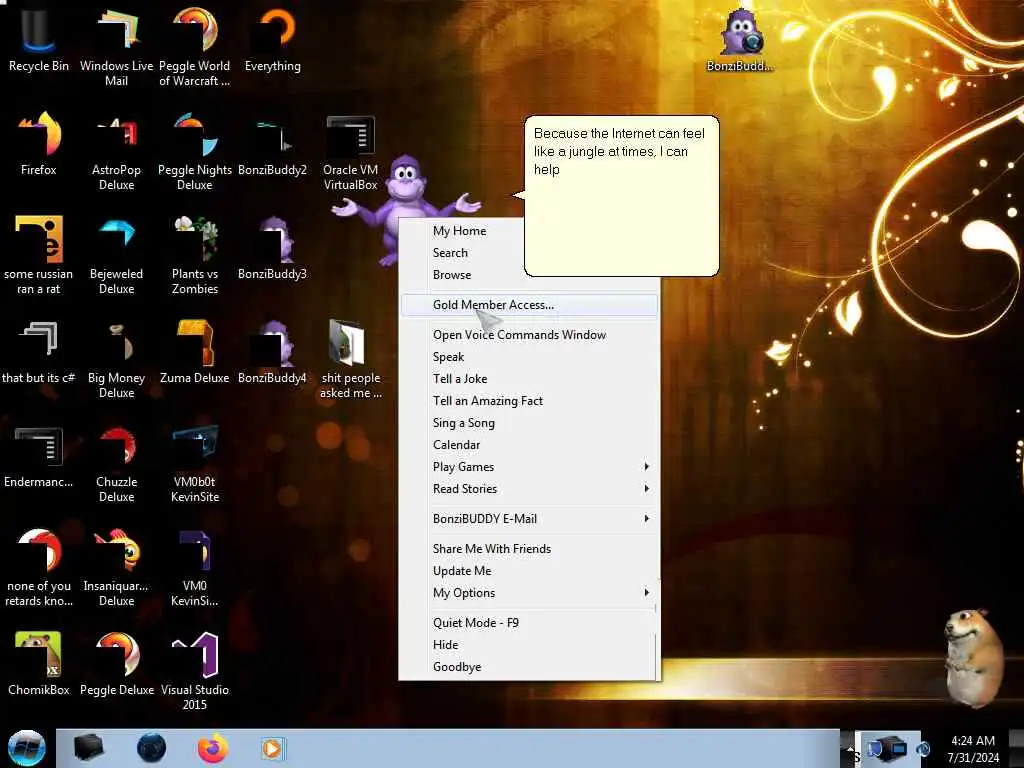Select the Peggle Deluxe desktop icon

point(116,662)
